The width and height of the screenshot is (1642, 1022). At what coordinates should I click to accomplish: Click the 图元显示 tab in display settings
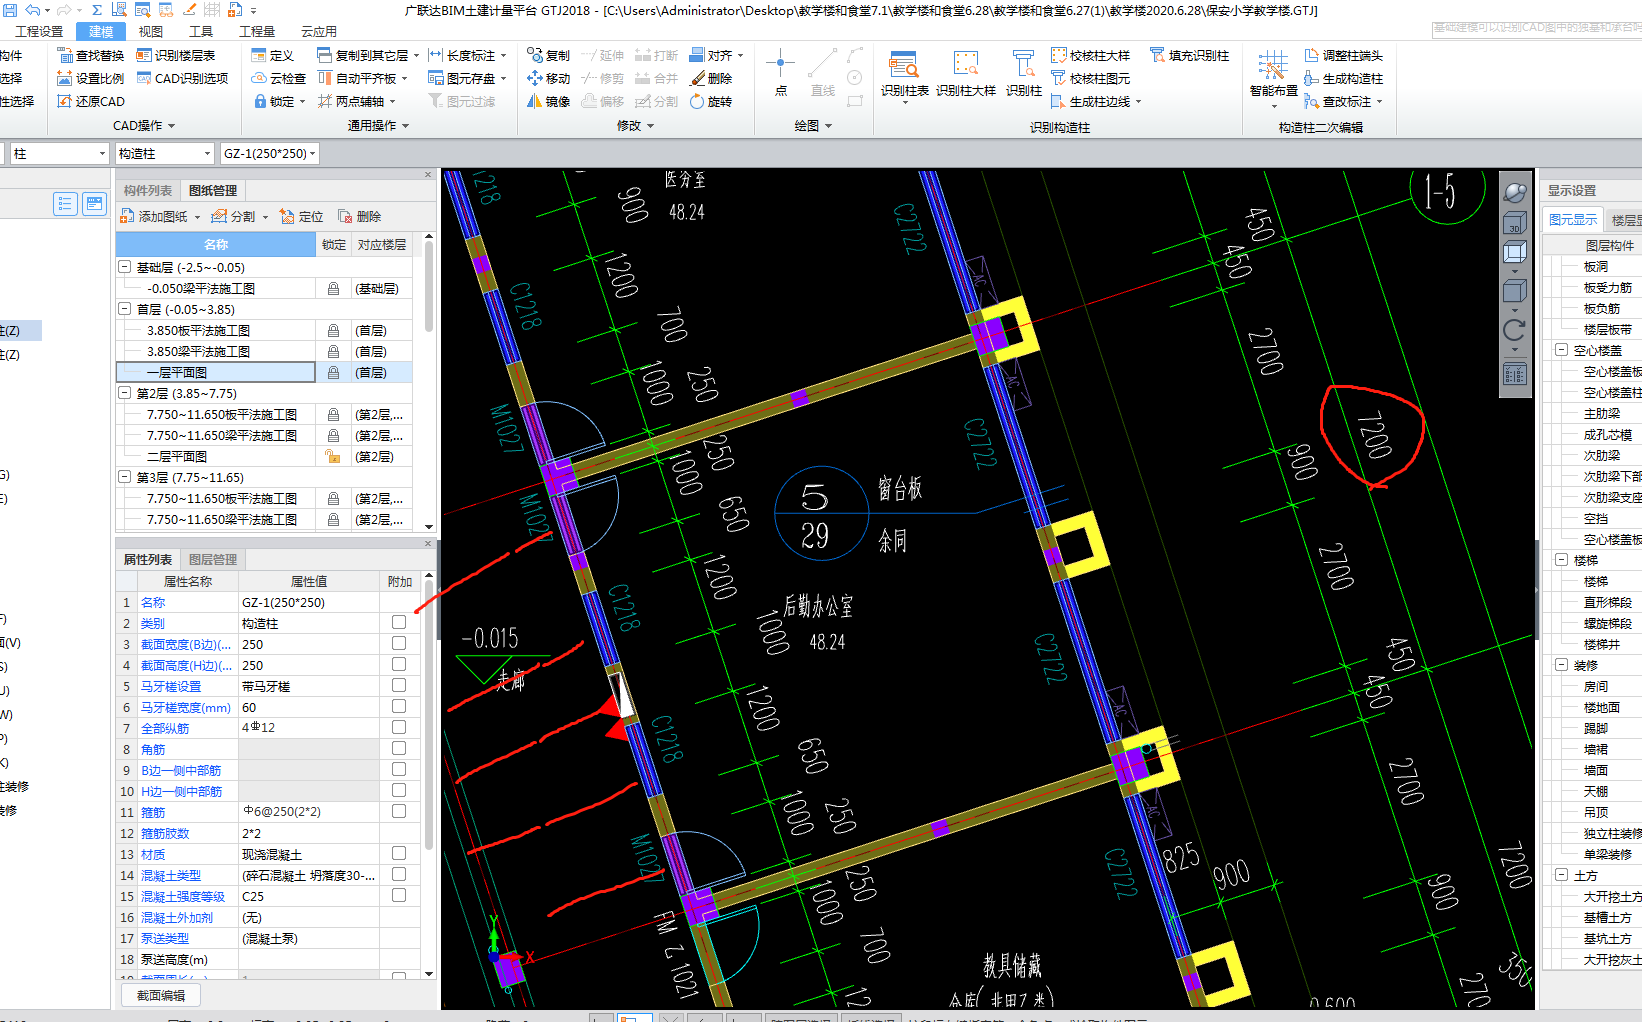click(1573, 219)
